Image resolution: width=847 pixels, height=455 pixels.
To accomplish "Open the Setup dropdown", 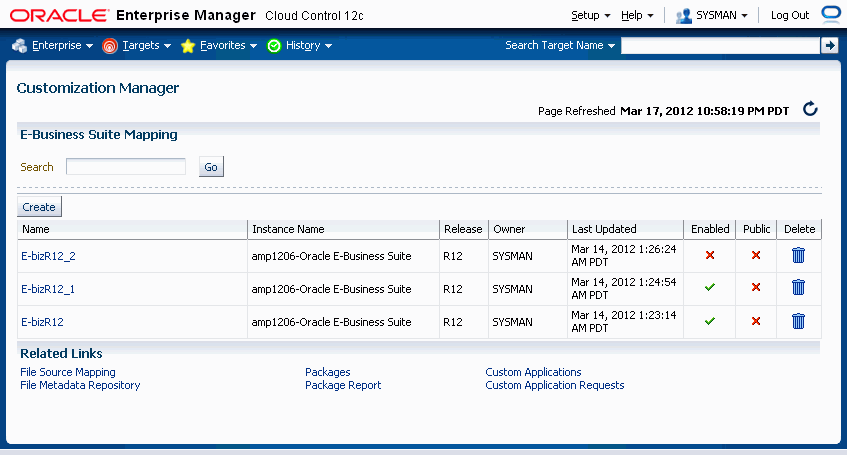I will coord(590,16).
